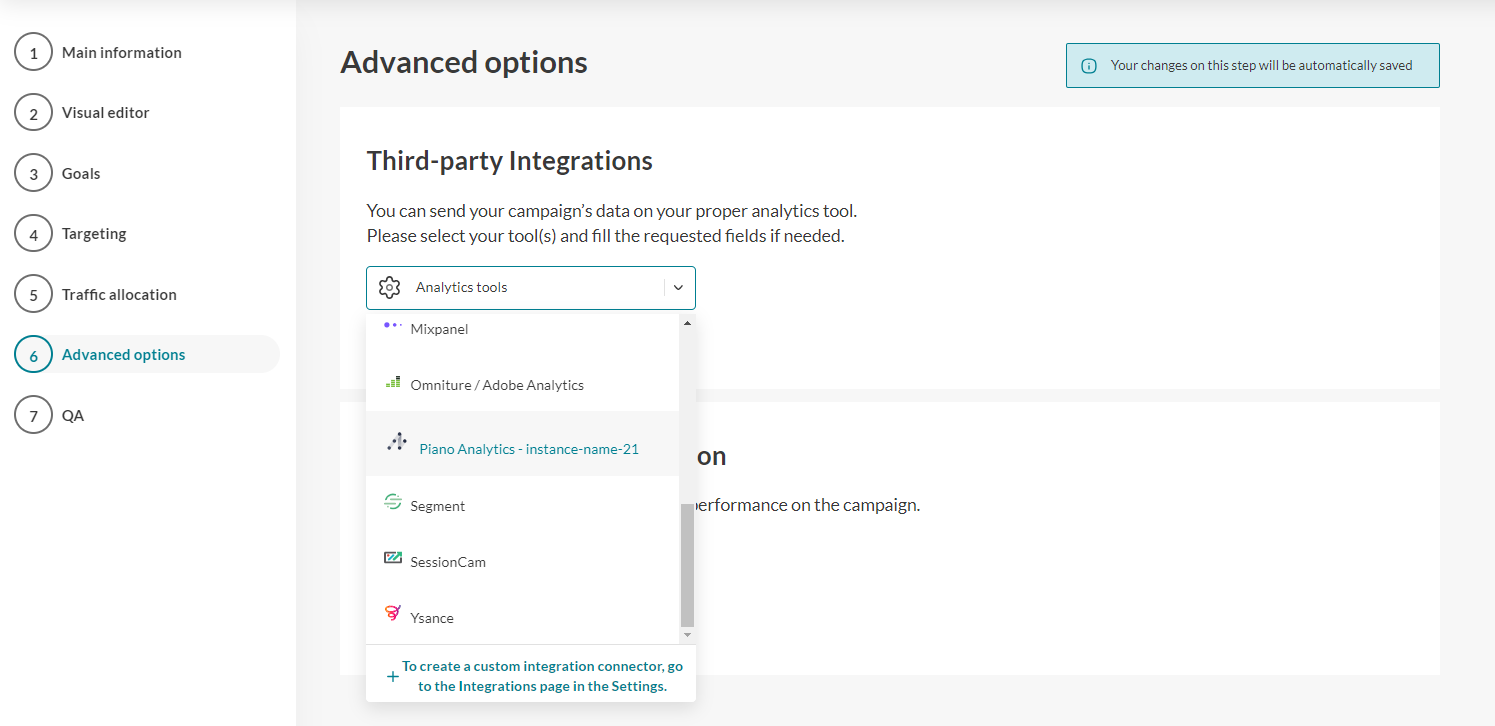Jump to the QA step

[x=73, y=416]
